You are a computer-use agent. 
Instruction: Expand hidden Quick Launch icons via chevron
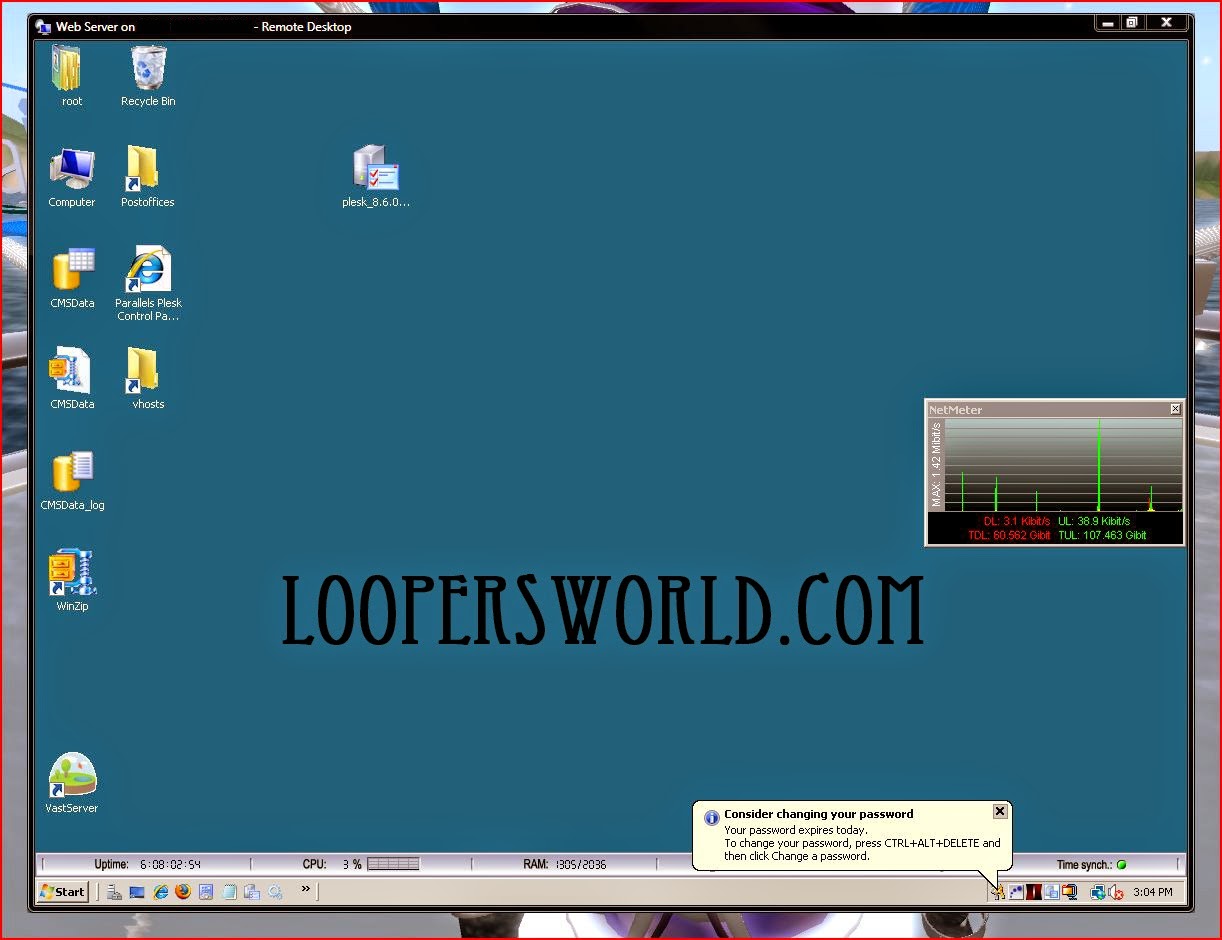point(306,890)
